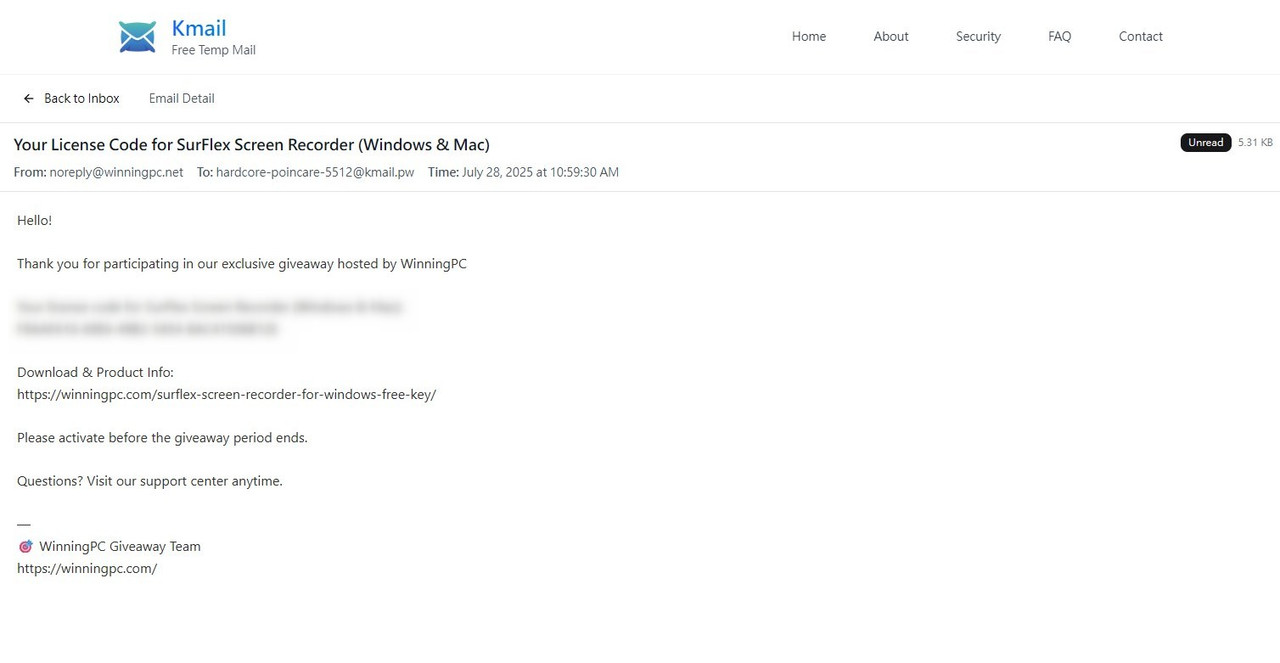Select the Email Detail breadcrumb label
The width and height of the screenshot is (1280, 663).
click(x=182, y=98)
